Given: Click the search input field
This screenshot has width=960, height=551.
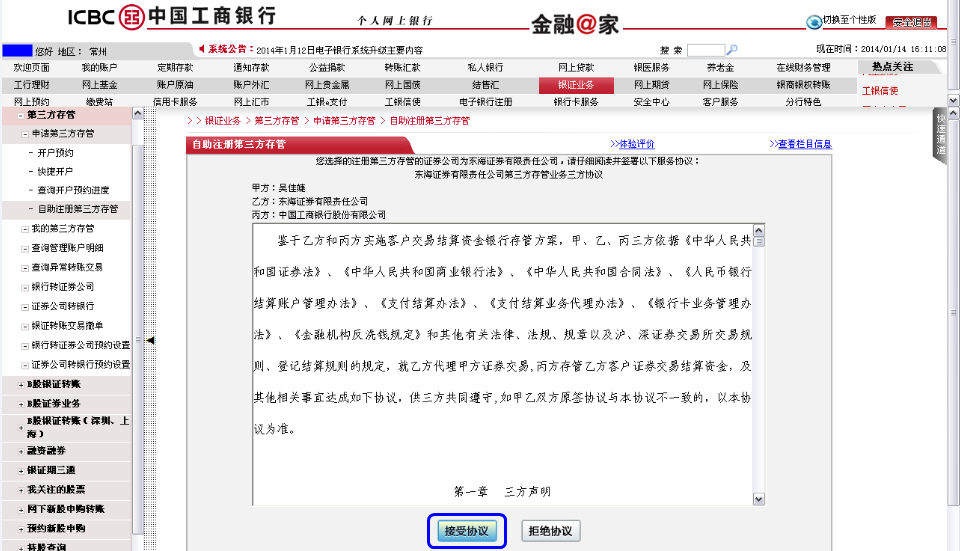Looking at the screenshot, I should pyautogui.click(x=705, y=50).
